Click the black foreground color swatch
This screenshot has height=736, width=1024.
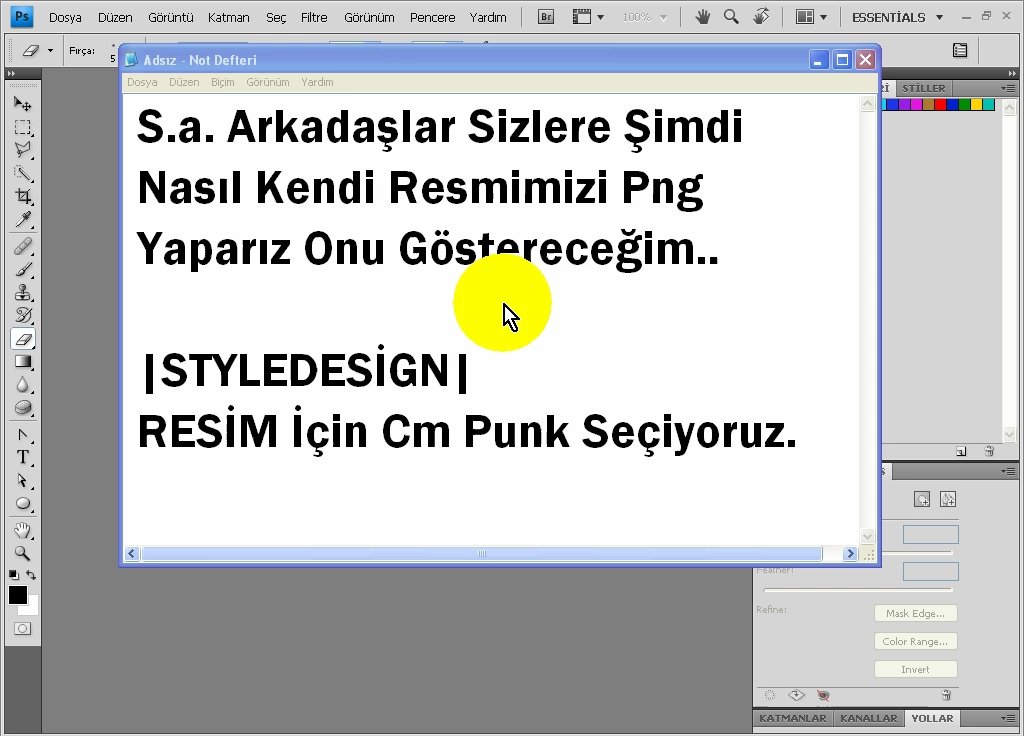click(18, 595)
